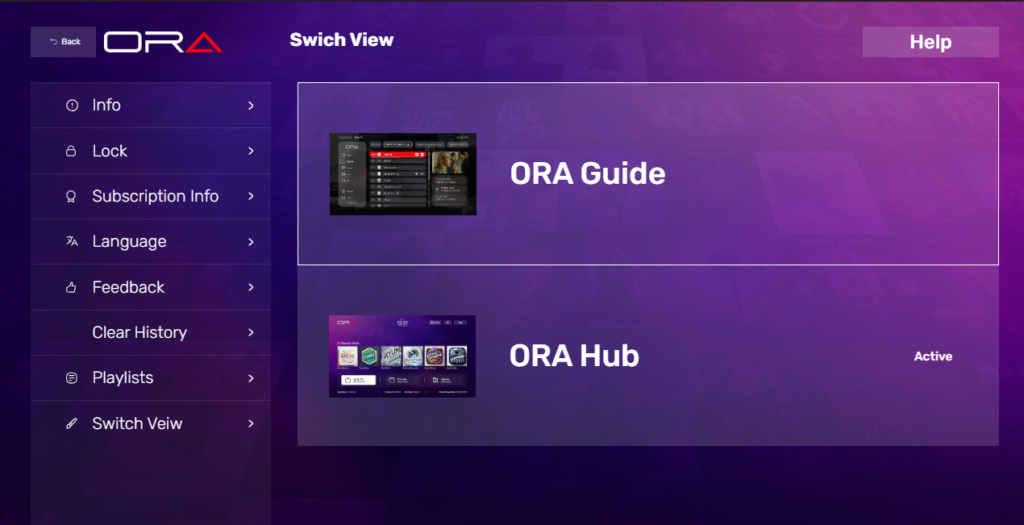Open the Playlists menu item
This screenshot has height=525, width=1024.
(151, 378)
